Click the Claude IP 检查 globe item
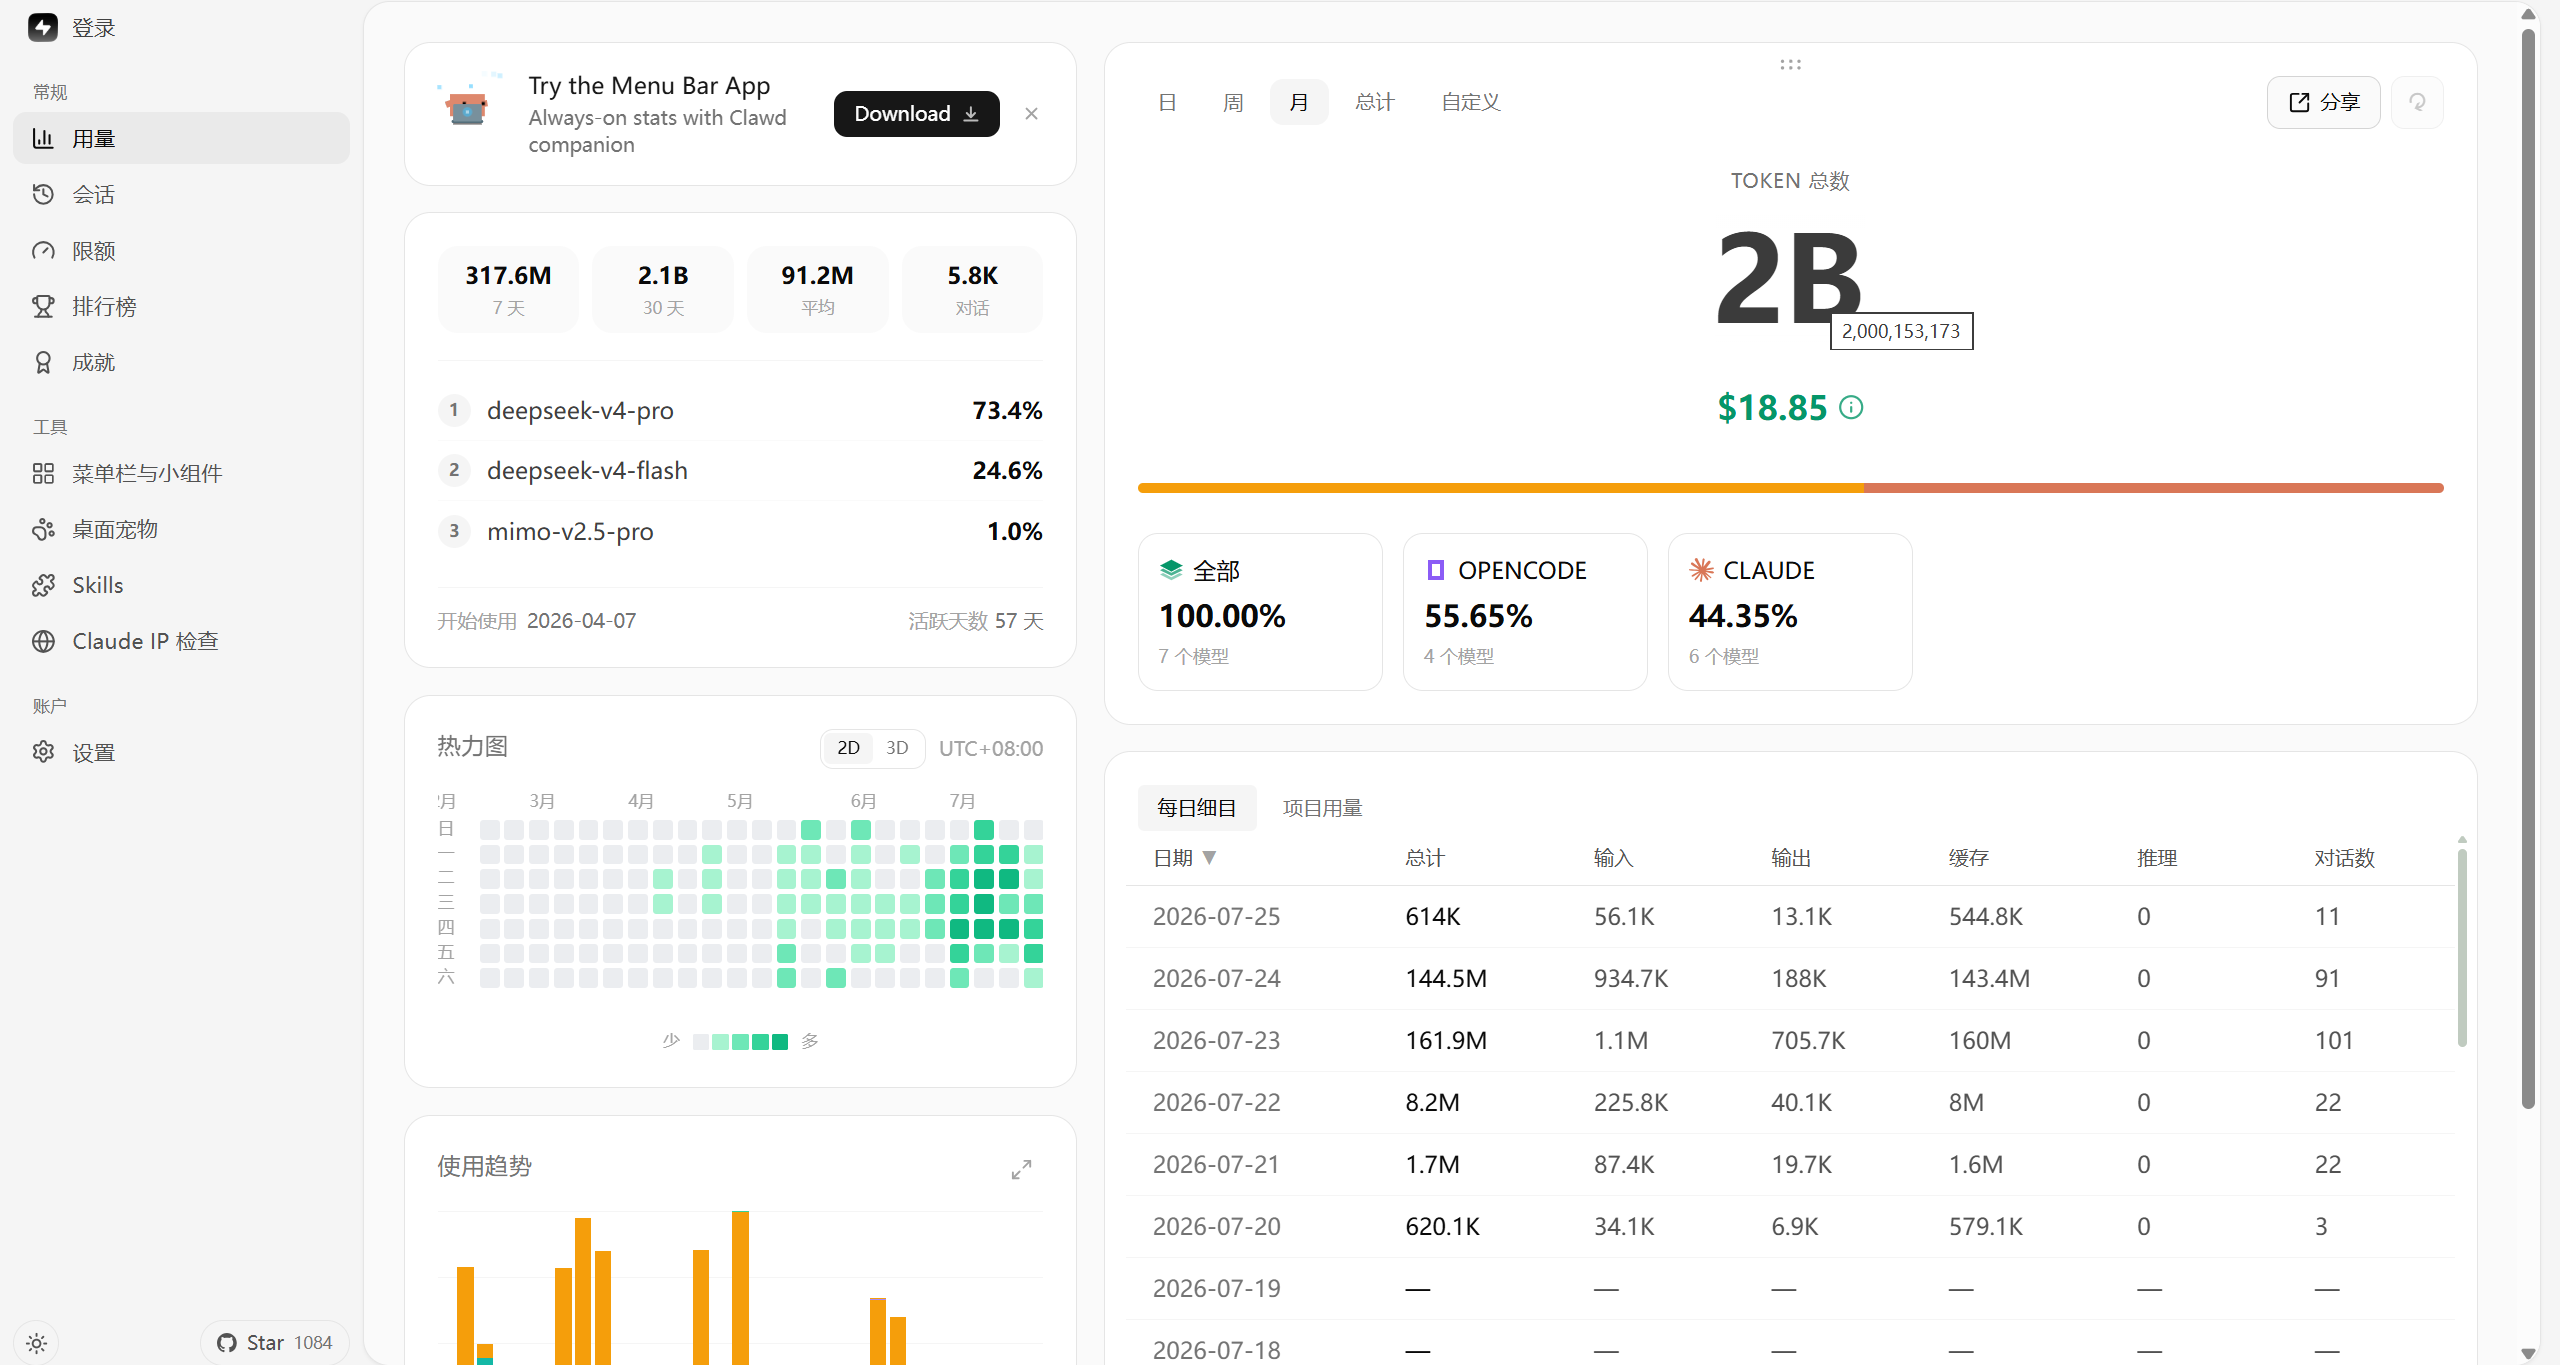This screenshot has width=2560, height=1365. [x=181, y=641]
